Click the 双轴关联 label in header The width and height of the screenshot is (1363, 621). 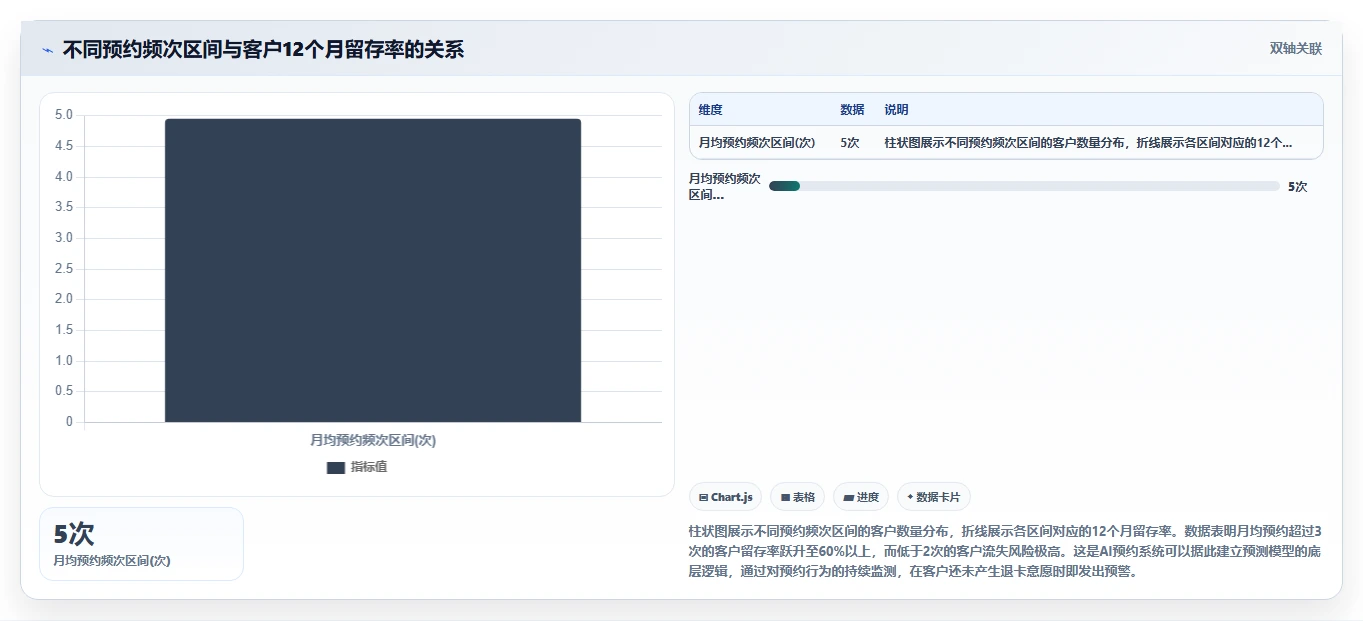pos(1296,48)
